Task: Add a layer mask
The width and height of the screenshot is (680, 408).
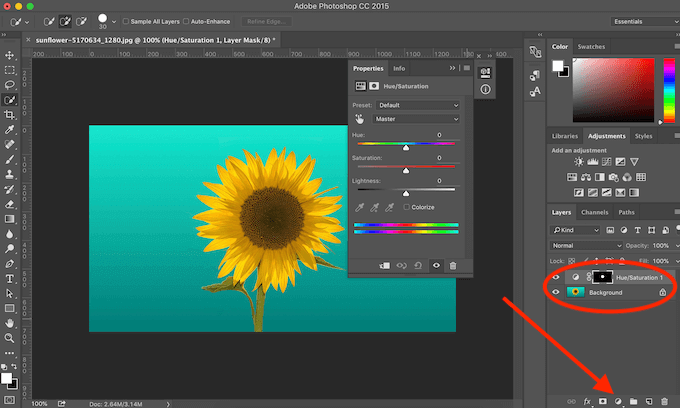Action: click(x=602, y=400)
